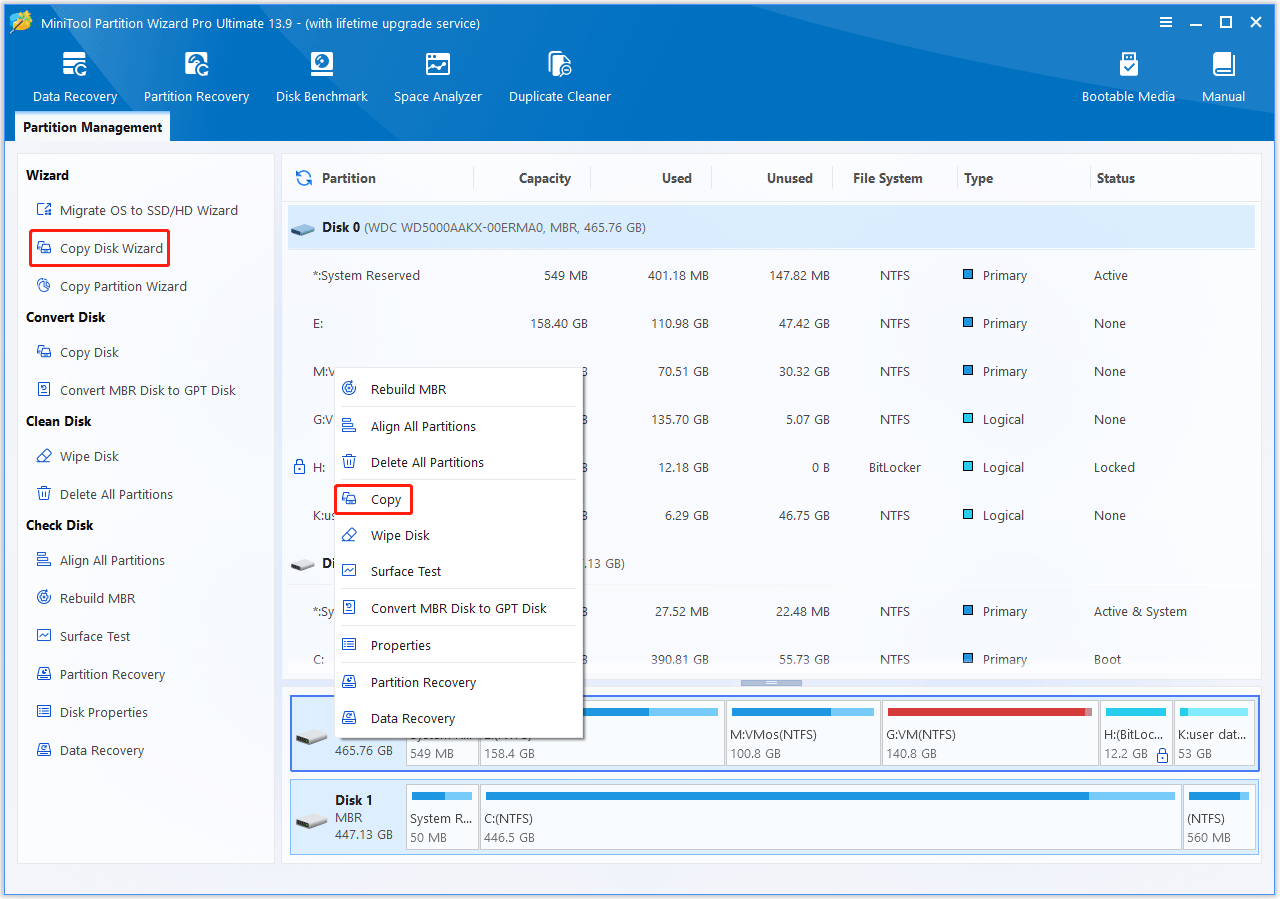Click Rebuild MBR in the sidebar
Screen dimensions: 1280x899
pyautogui.click(x=86, y=598)
